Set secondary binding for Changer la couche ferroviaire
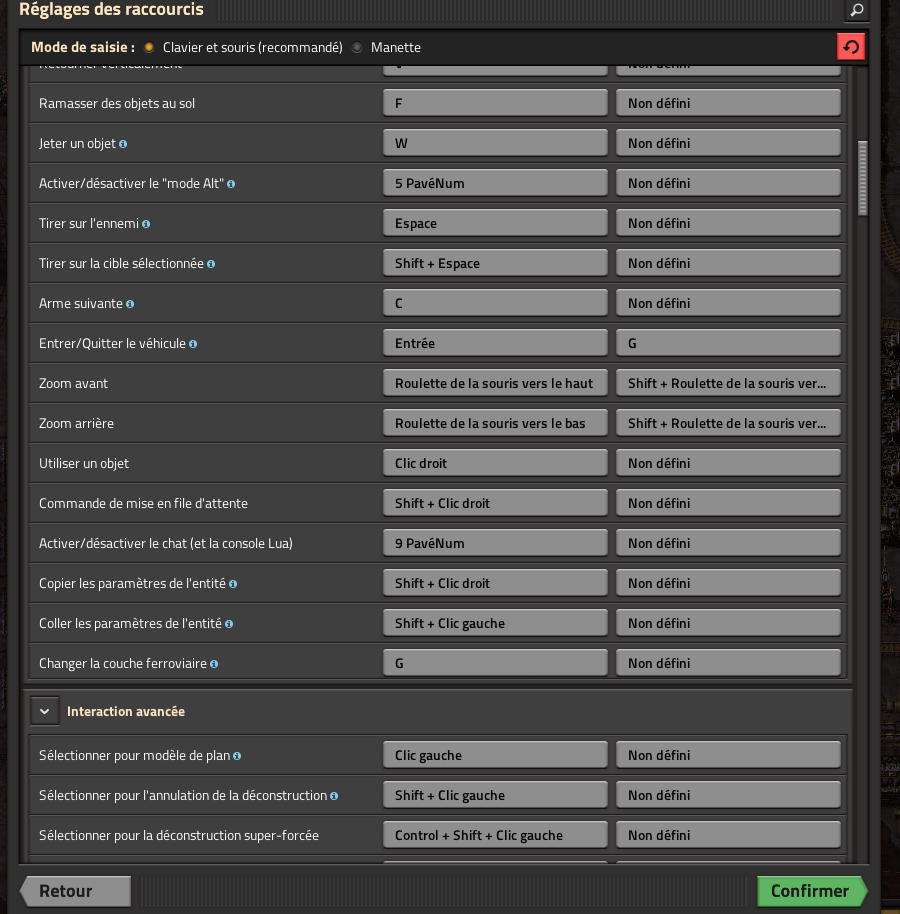Screen dimensions: 900x914 click(728, 663)
